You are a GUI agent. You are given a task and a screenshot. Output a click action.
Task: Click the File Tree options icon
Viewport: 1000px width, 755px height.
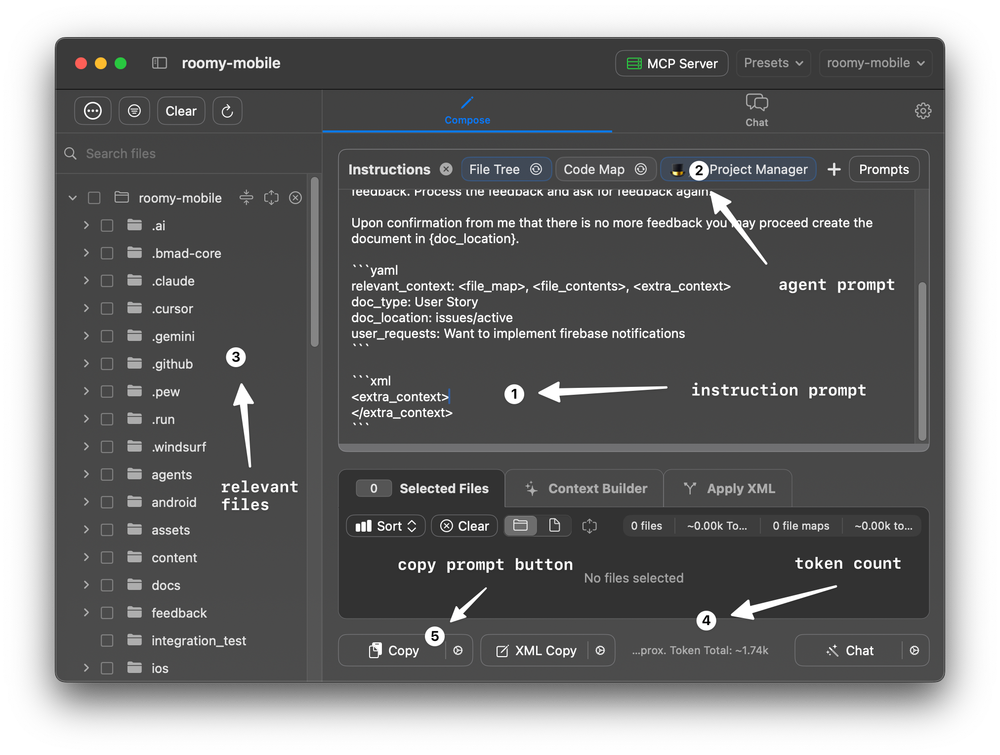tap(536, 169)
